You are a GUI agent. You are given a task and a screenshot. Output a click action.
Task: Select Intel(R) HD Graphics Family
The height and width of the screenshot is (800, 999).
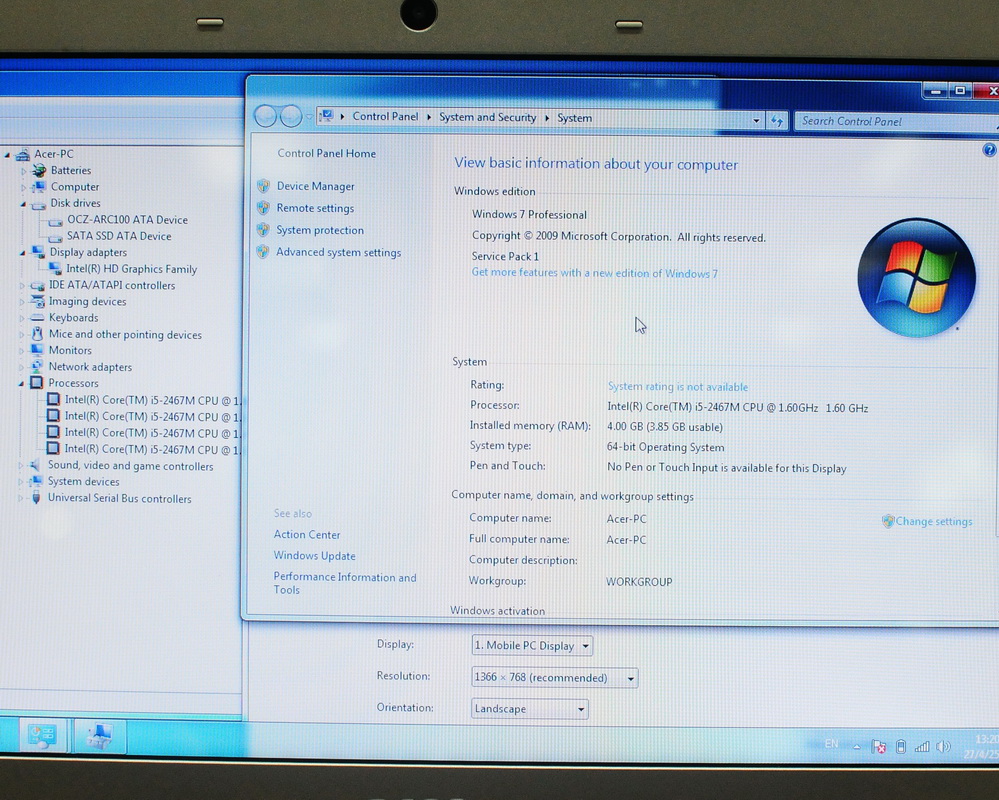point(131,269)
